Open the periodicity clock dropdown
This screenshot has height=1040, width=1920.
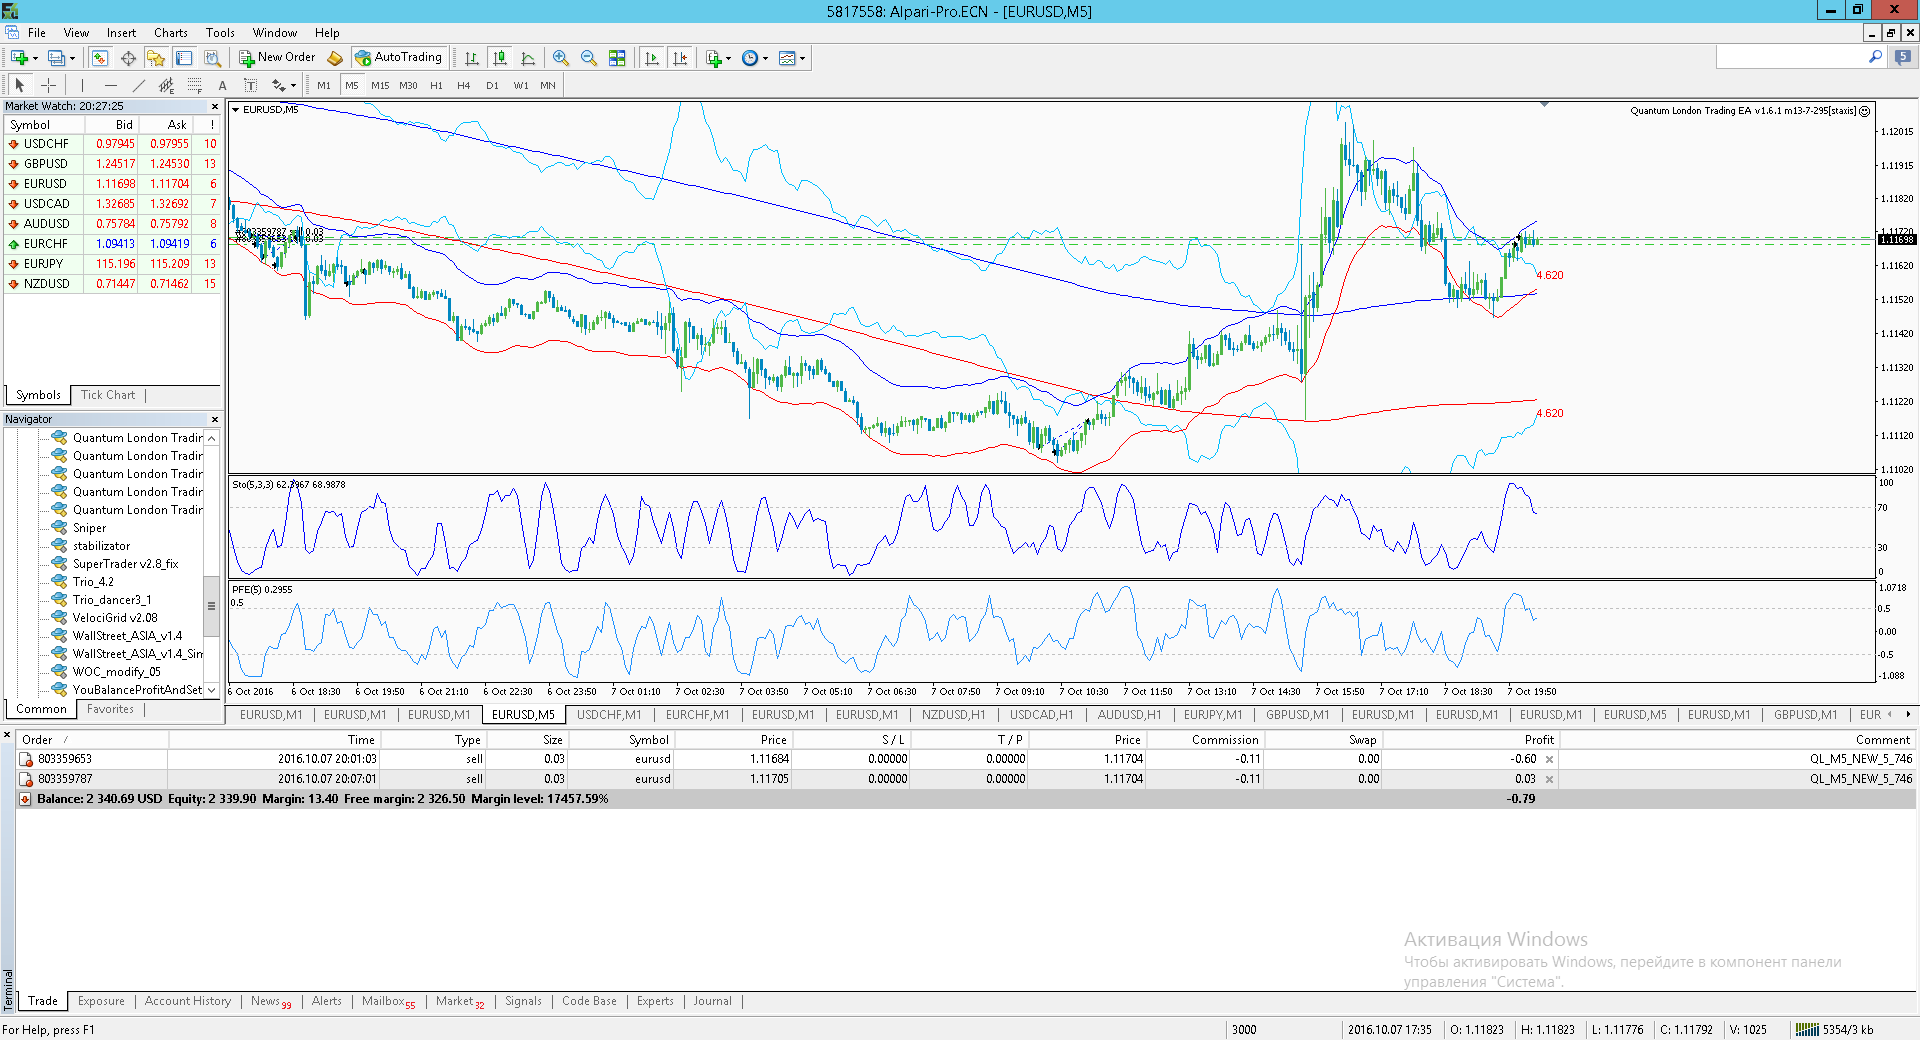(x=755, y=58)
